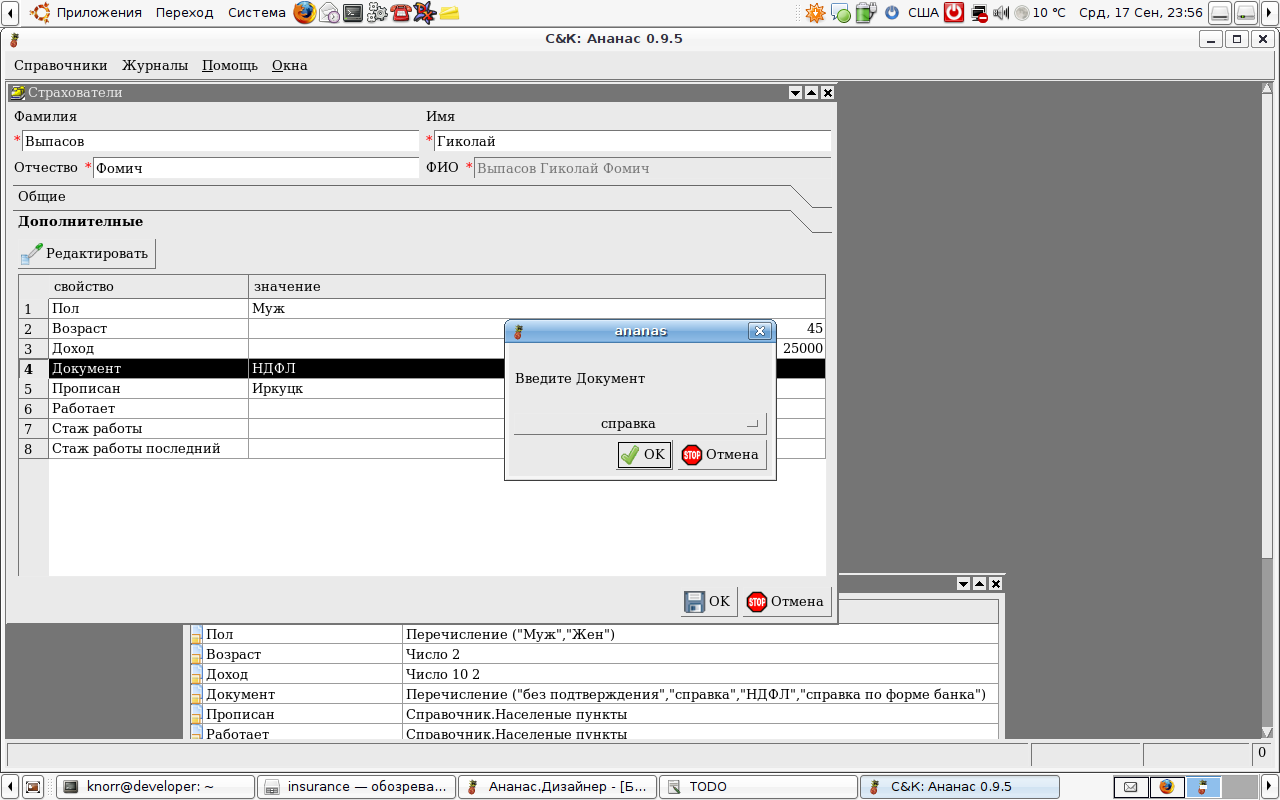Click the Фамилия input field
The height and width of the screenshot is (800, 1280).
click(220, 142)
